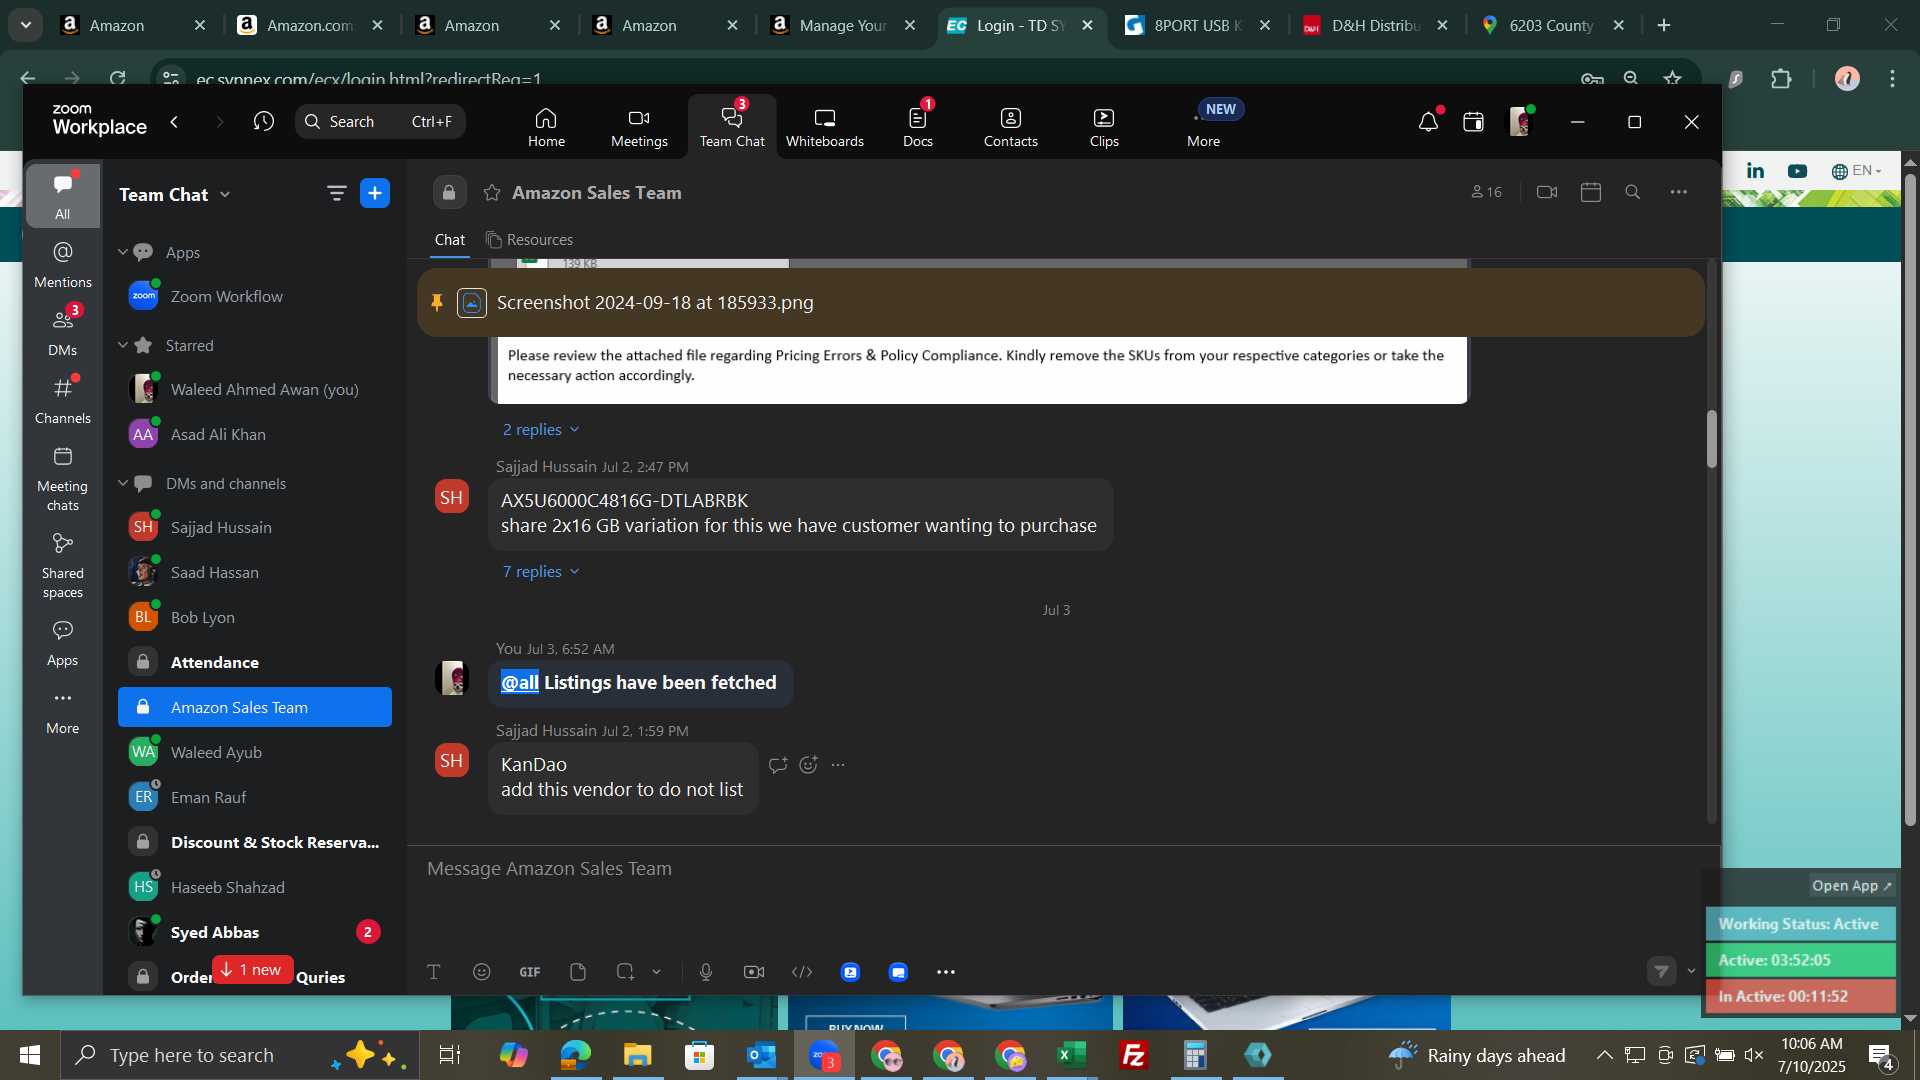Open Contacts tab
Viewport: 1920px width, 1080px height.
click(1010, 127)
